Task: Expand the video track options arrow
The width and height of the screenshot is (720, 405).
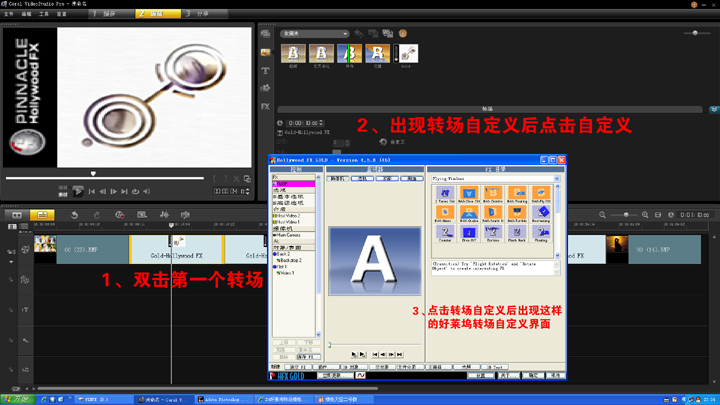Action: click(x=11, y=262)
